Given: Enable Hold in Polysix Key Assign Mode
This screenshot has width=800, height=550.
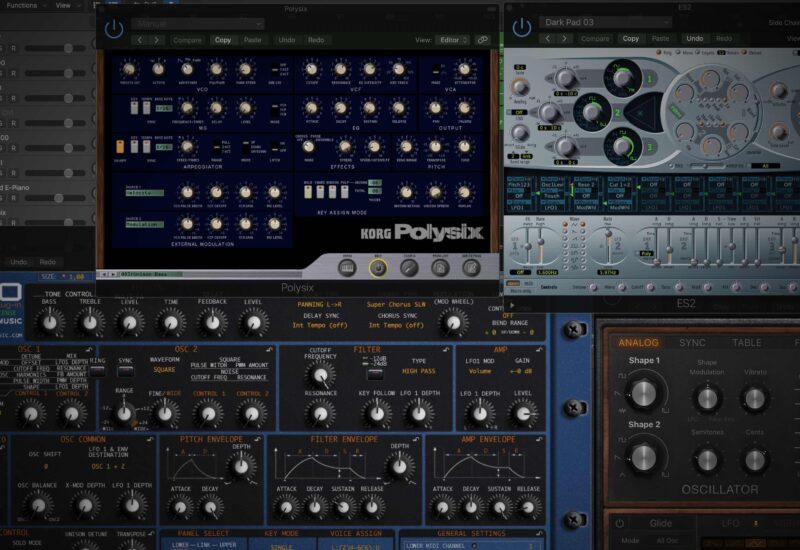Looking at the screenshot, I should pyautogui.click(x=308, y=192).
